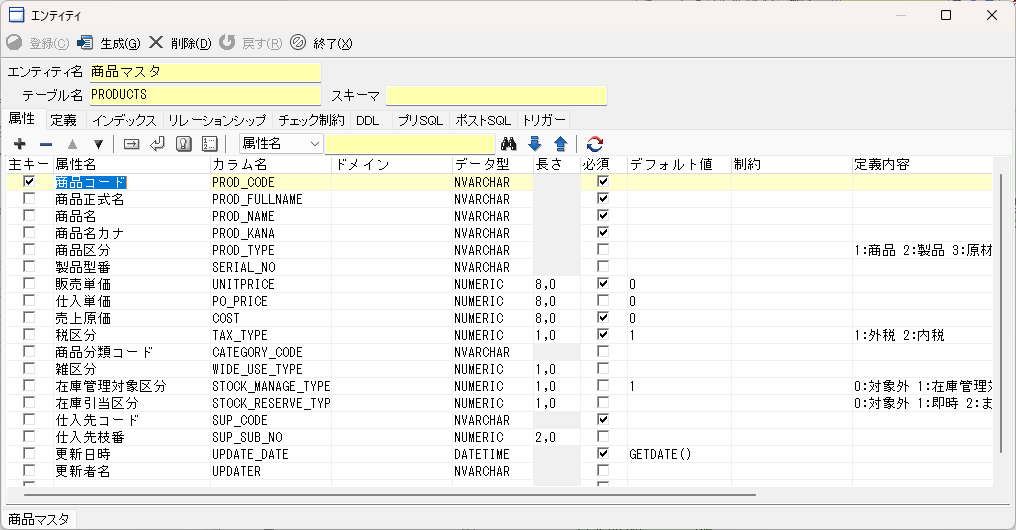Click the red-blue refresh icon
Screen dimensions: 1016x530
click(x=595, y=144)
